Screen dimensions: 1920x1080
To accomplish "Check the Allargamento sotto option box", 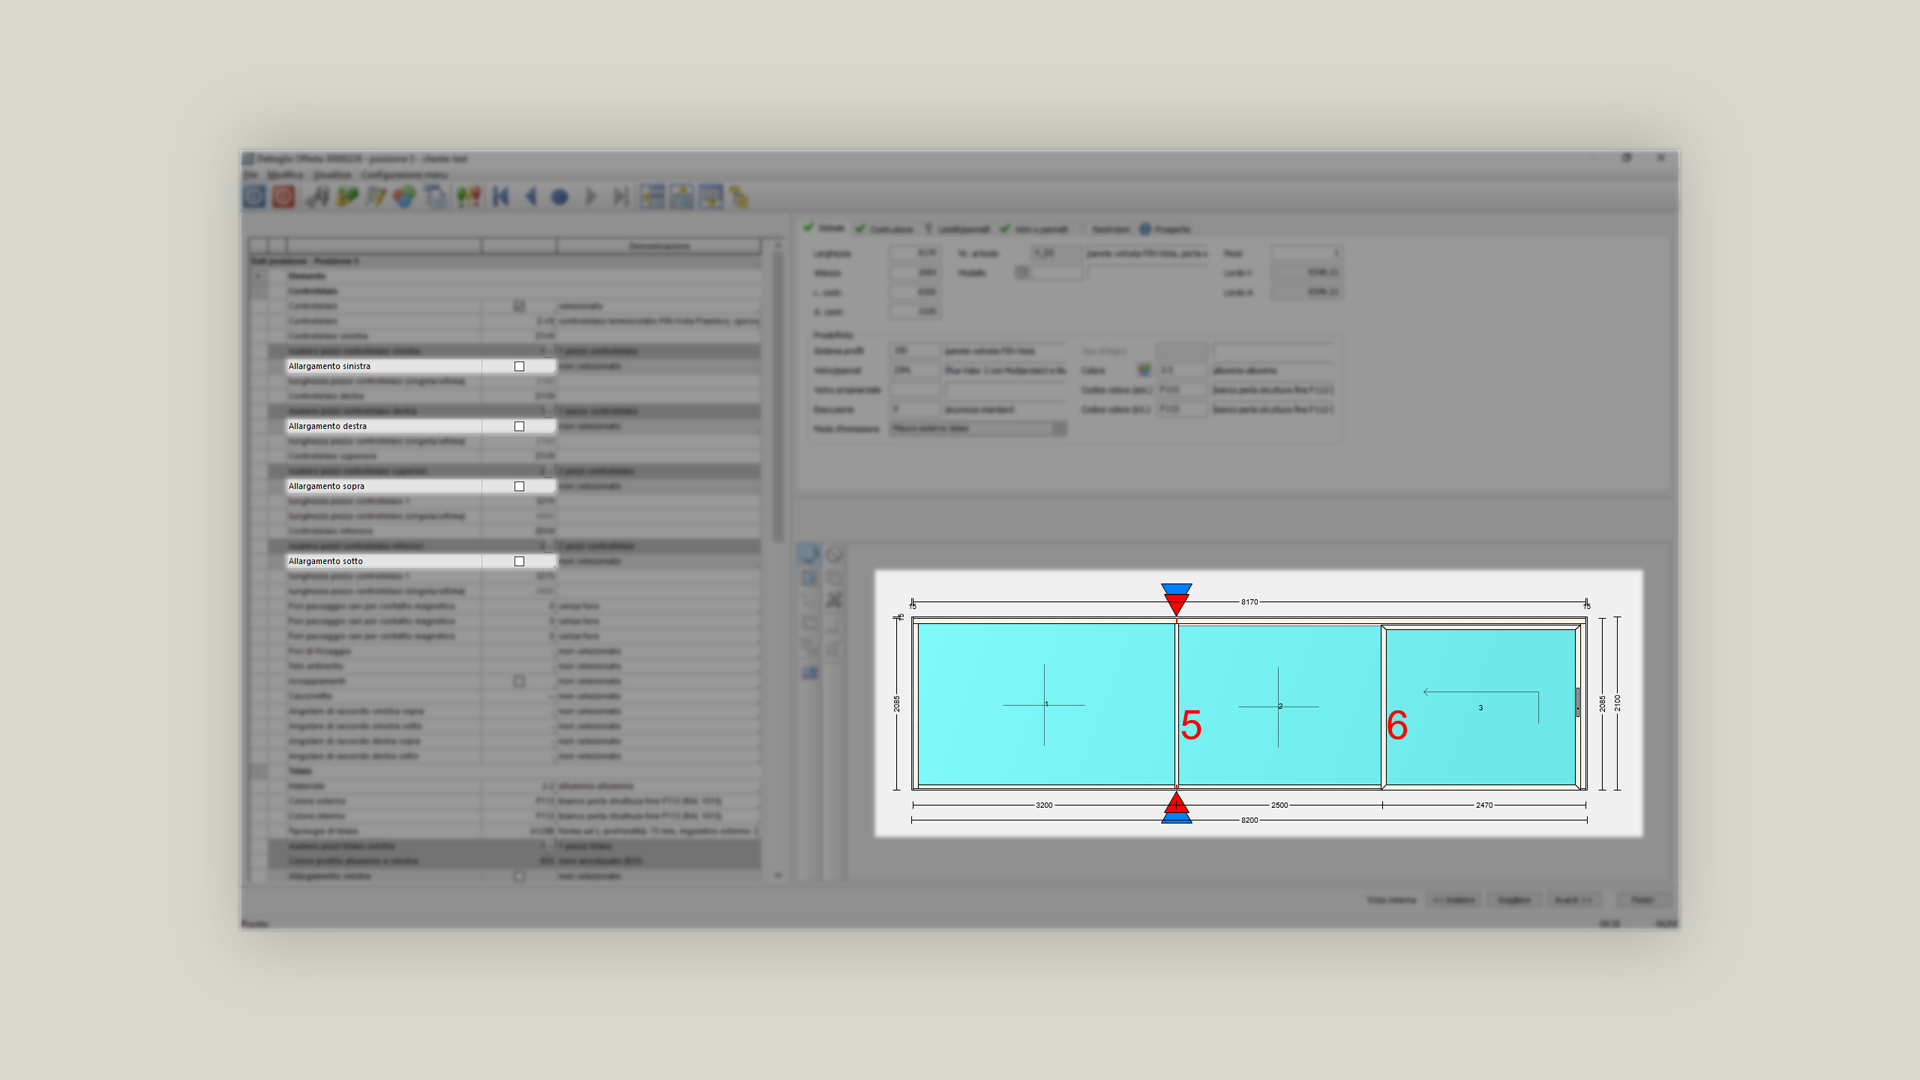I will tap(519, 561).
